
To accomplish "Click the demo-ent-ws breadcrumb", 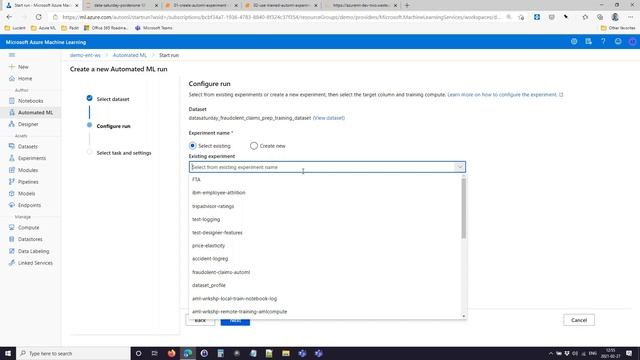I will (x=85, y=55).
